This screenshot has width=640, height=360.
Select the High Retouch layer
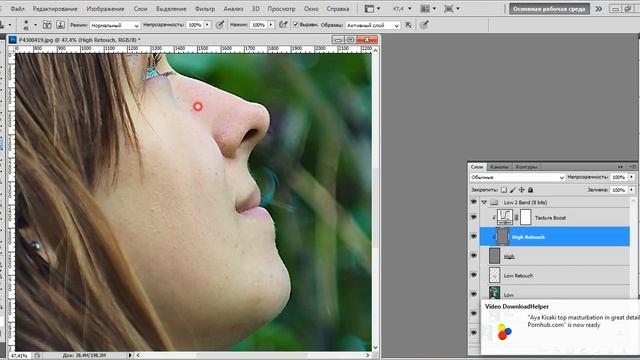click(x=555, y=237)
